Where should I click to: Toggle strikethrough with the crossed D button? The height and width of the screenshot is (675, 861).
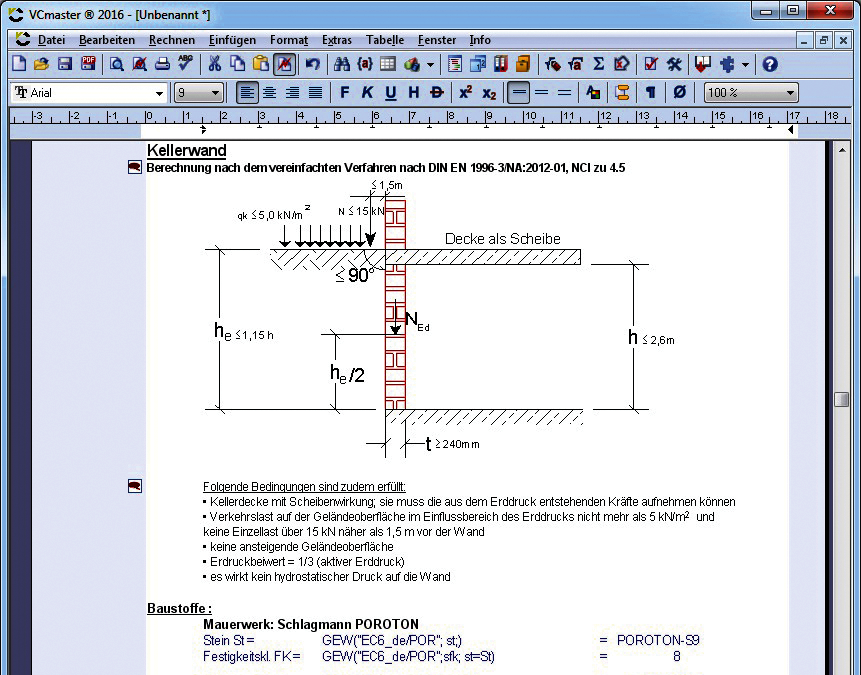click(x=437, y=93)
